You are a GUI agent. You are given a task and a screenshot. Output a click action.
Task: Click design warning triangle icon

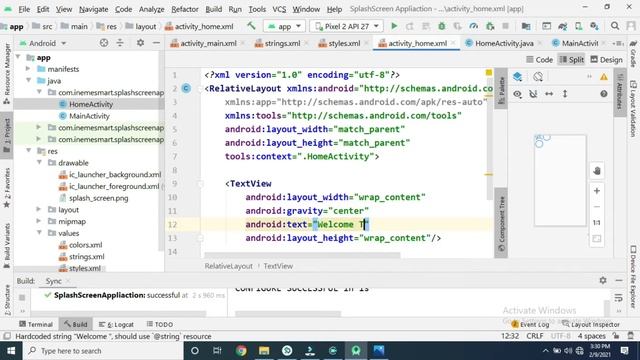(604, 77)
